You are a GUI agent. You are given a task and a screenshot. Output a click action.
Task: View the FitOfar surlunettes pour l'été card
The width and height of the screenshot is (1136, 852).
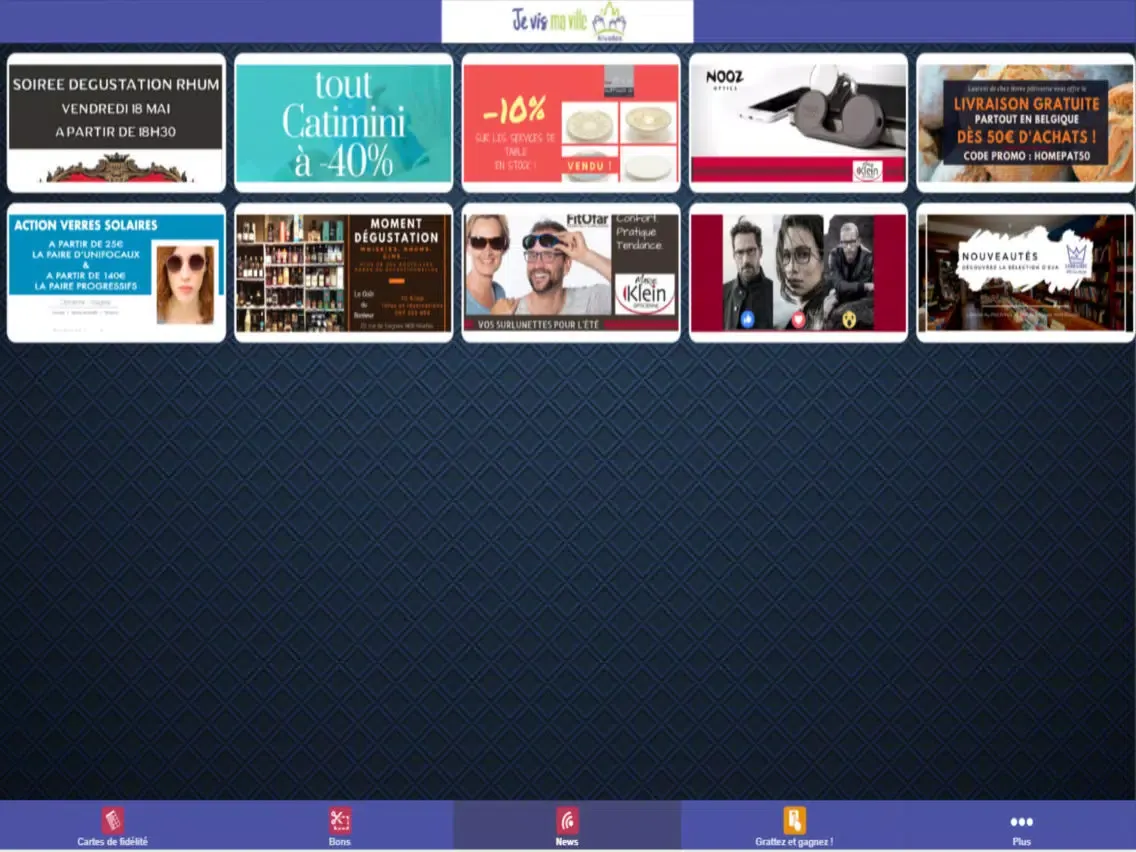[x=571, y=272]
